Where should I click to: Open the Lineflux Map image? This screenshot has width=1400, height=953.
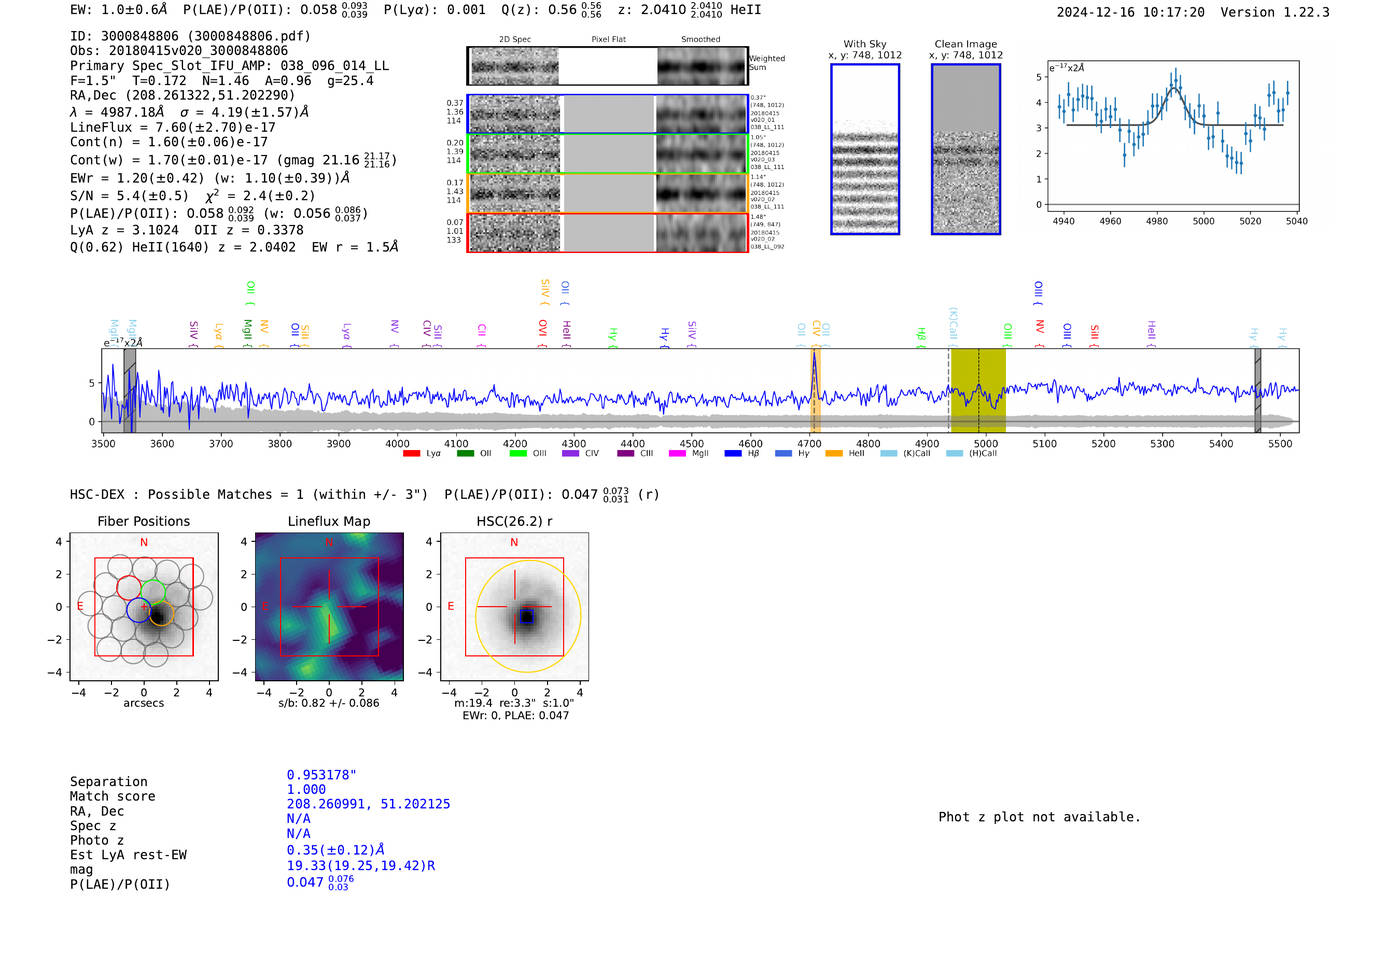tap(329, 606)
